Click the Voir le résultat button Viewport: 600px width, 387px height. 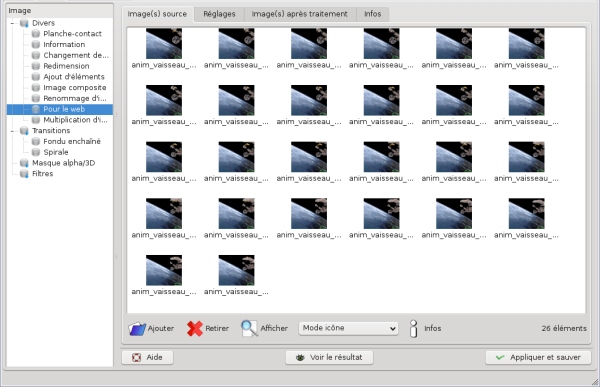329,358
